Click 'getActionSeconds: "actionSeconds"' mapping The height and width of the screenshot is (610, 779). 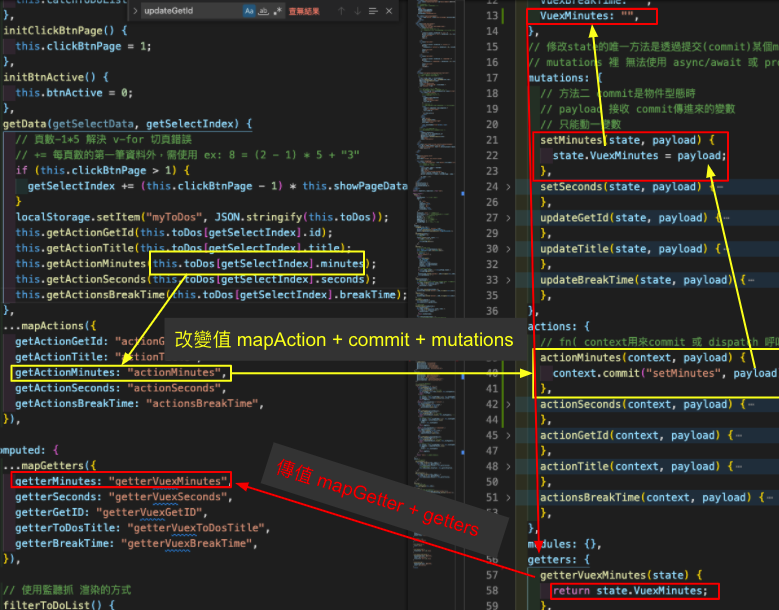[x=121, y=388]
